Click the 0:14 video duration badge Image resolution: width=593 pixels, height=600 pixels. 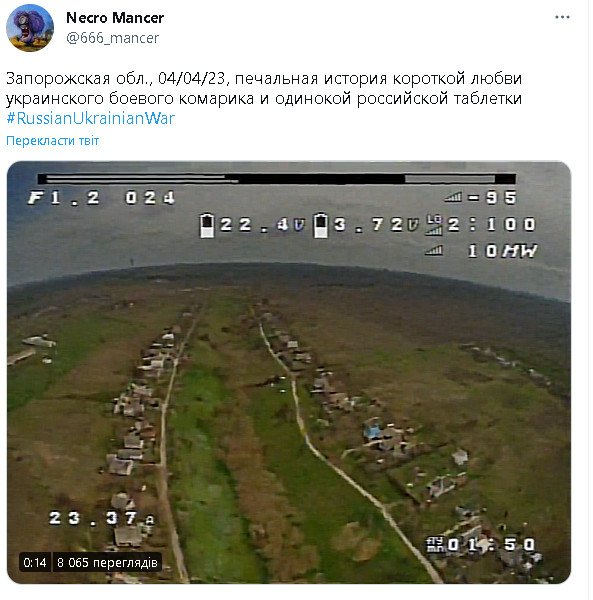pos(35,562)
